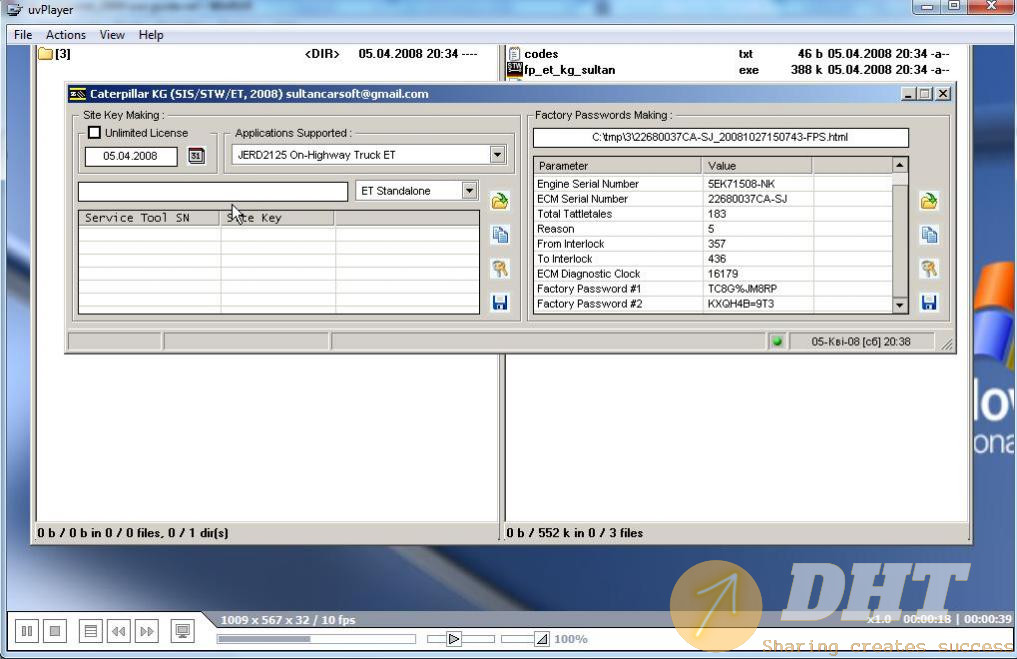Image resolution: width=1017 pixels, height=659 pixels.
Task: Click the save floppy icon in Site Key Making
Action: click(x=499, y=302)
